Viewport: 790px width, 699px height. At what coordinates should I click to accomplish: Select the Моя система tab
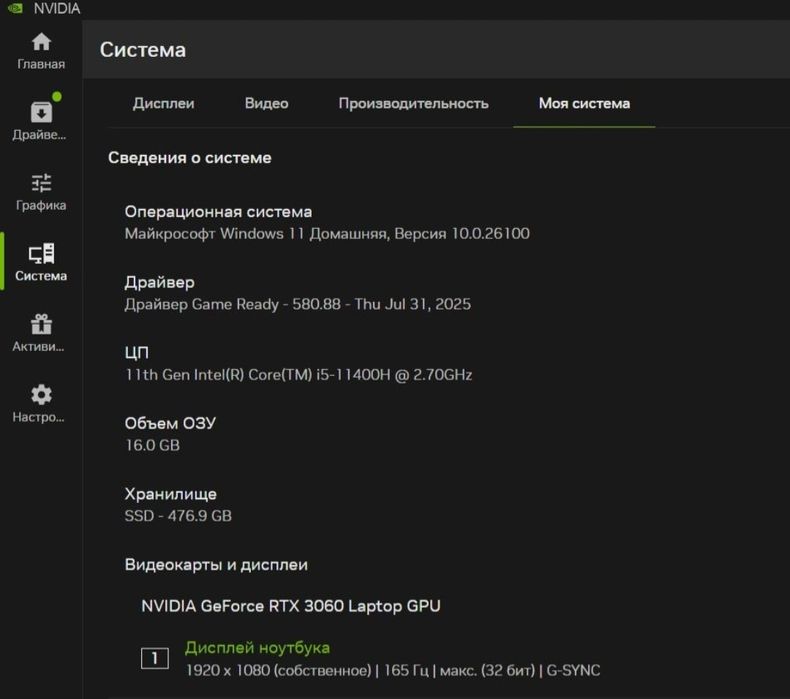[584, 103]
